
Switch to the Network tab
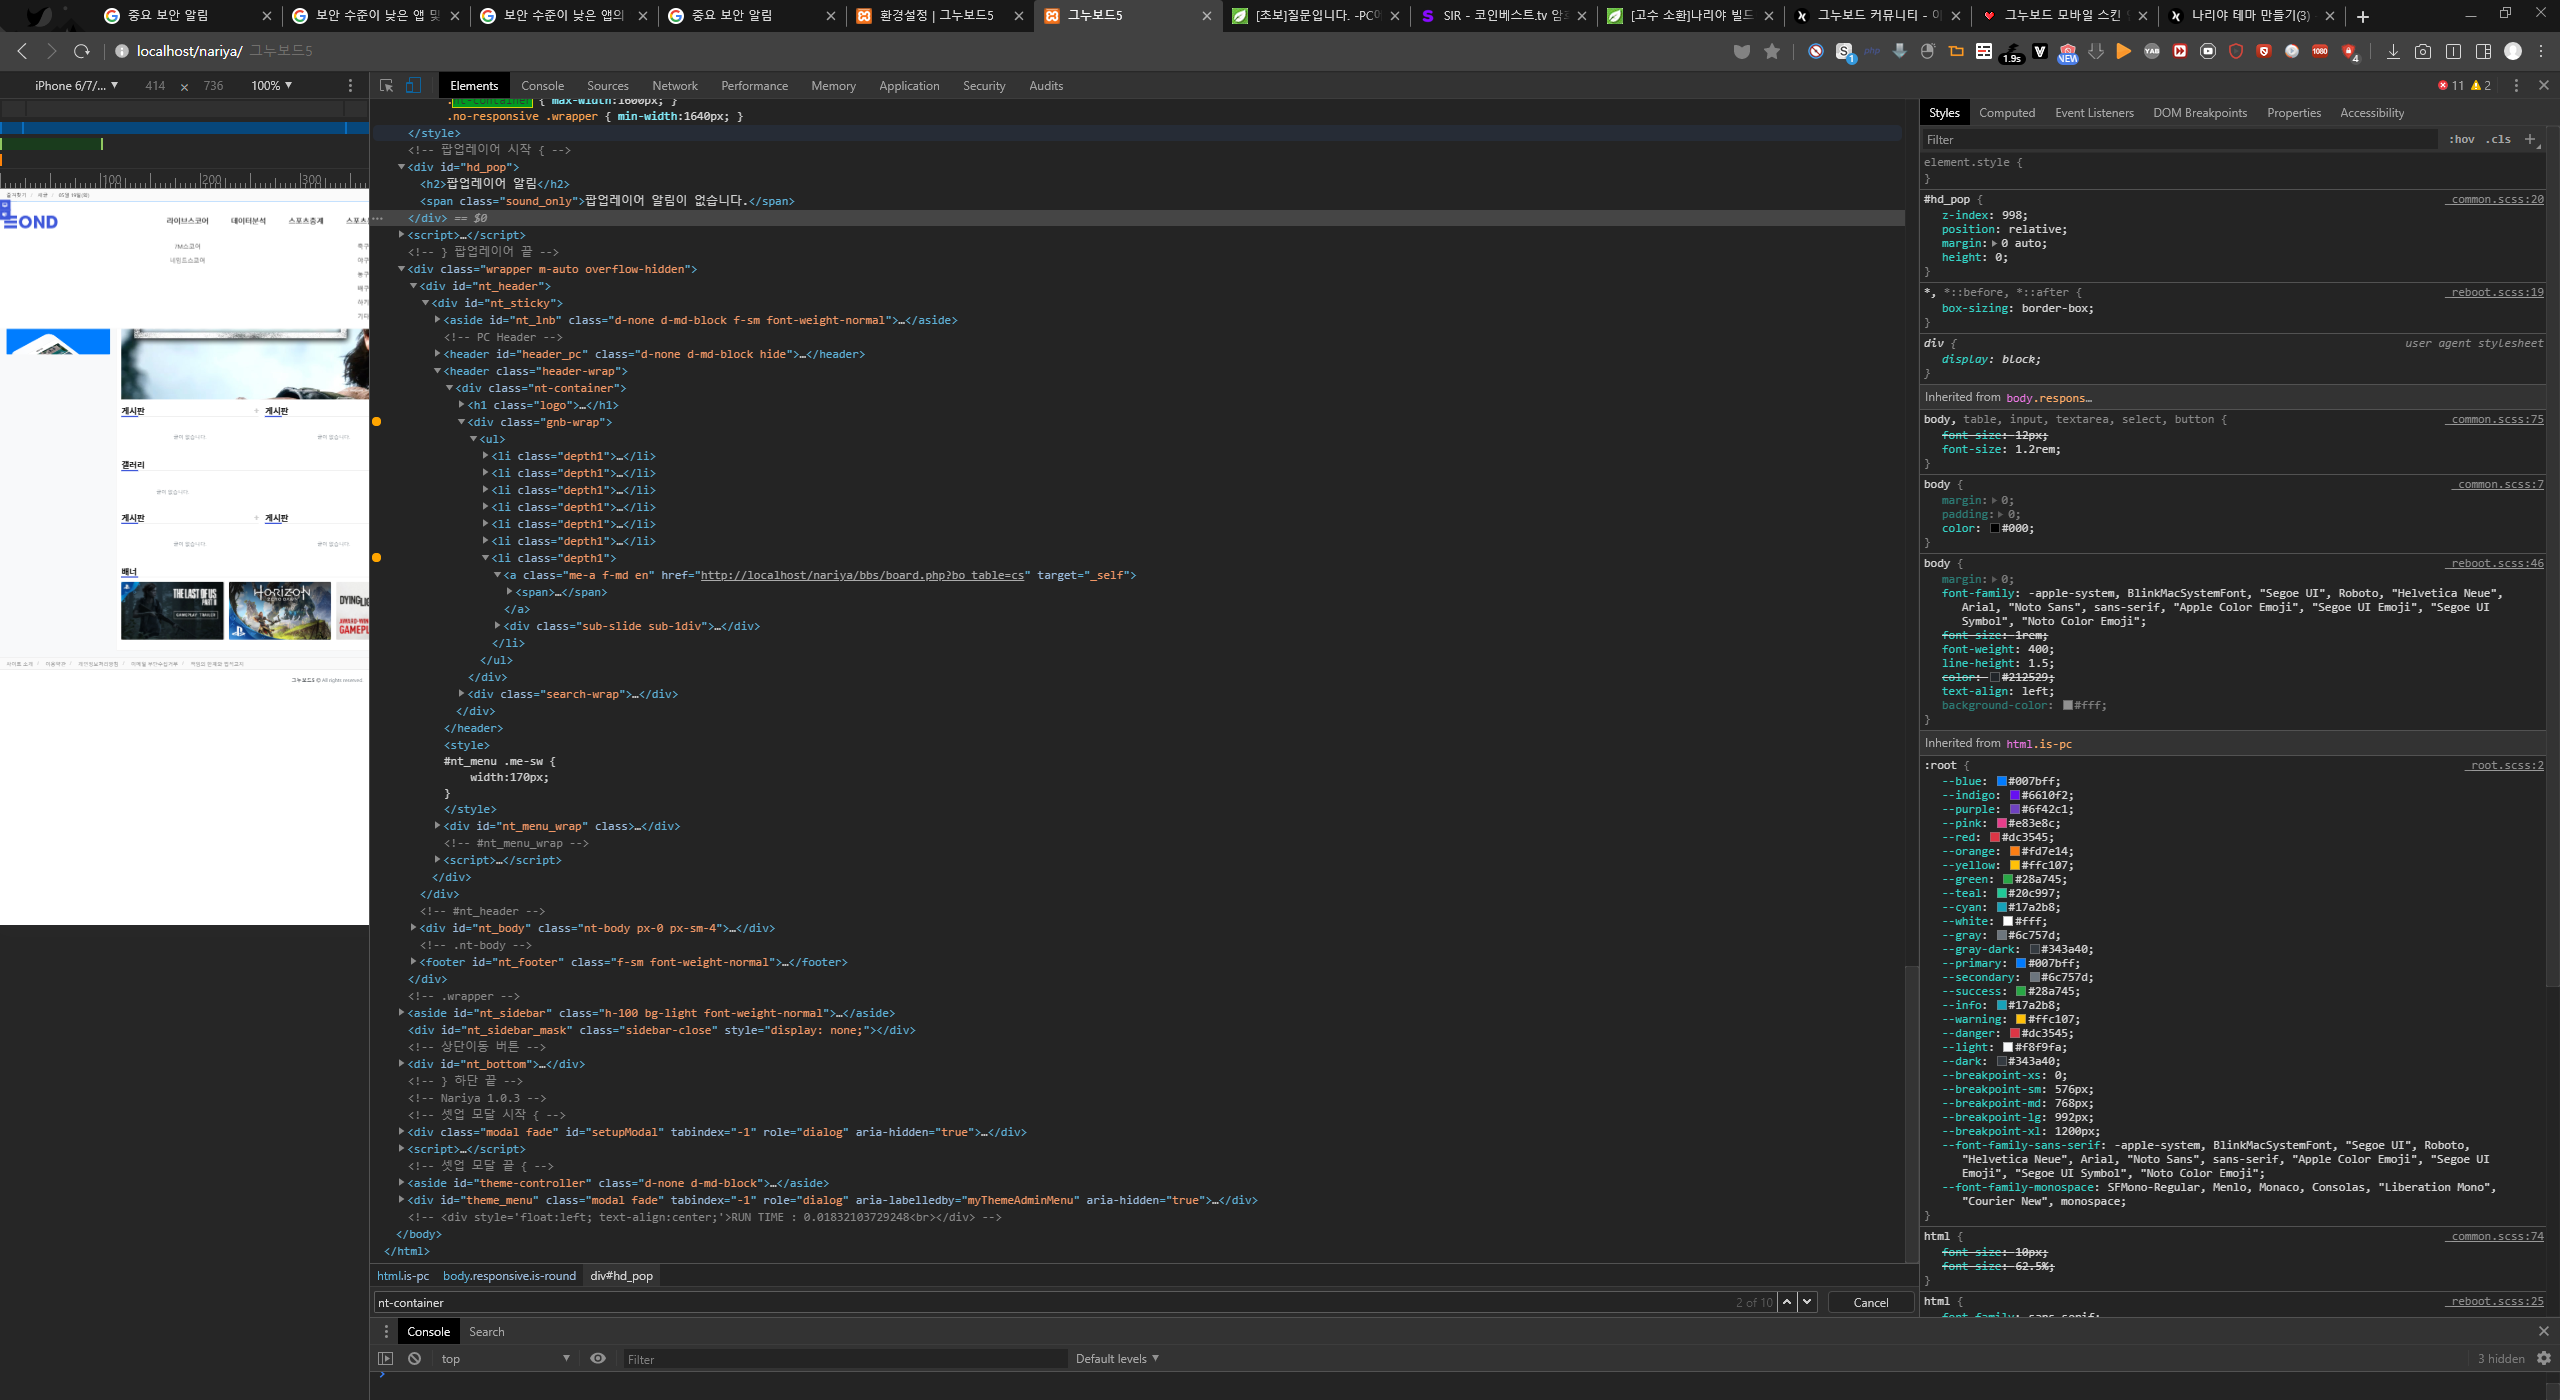[675, 86]
